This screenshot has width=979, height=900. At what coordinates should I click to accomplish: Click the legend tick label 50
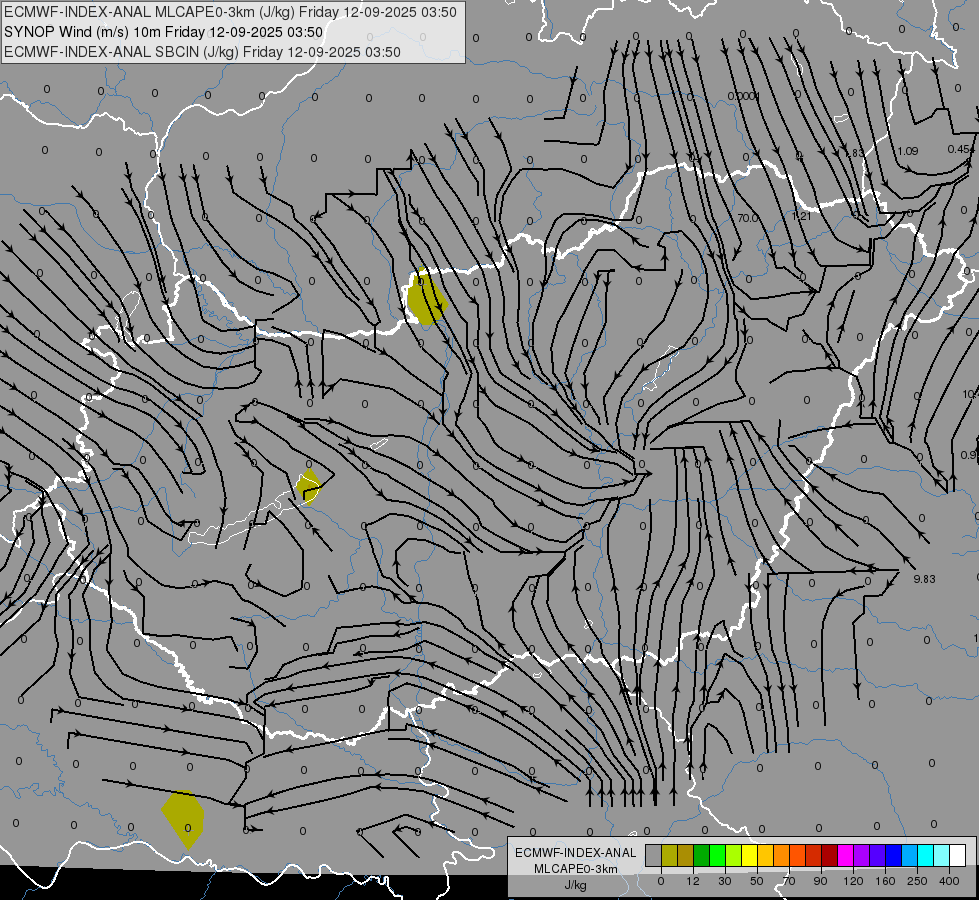pos(757,881)
